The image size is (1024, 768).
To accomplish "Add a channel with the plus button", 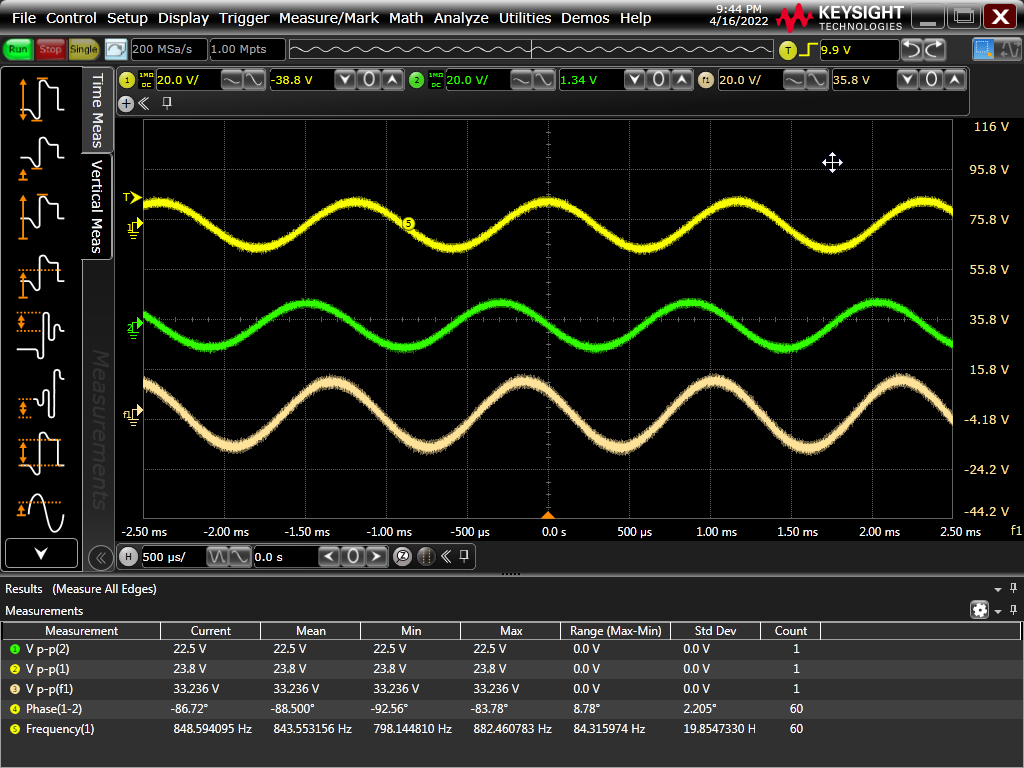I will coord(126,103).
